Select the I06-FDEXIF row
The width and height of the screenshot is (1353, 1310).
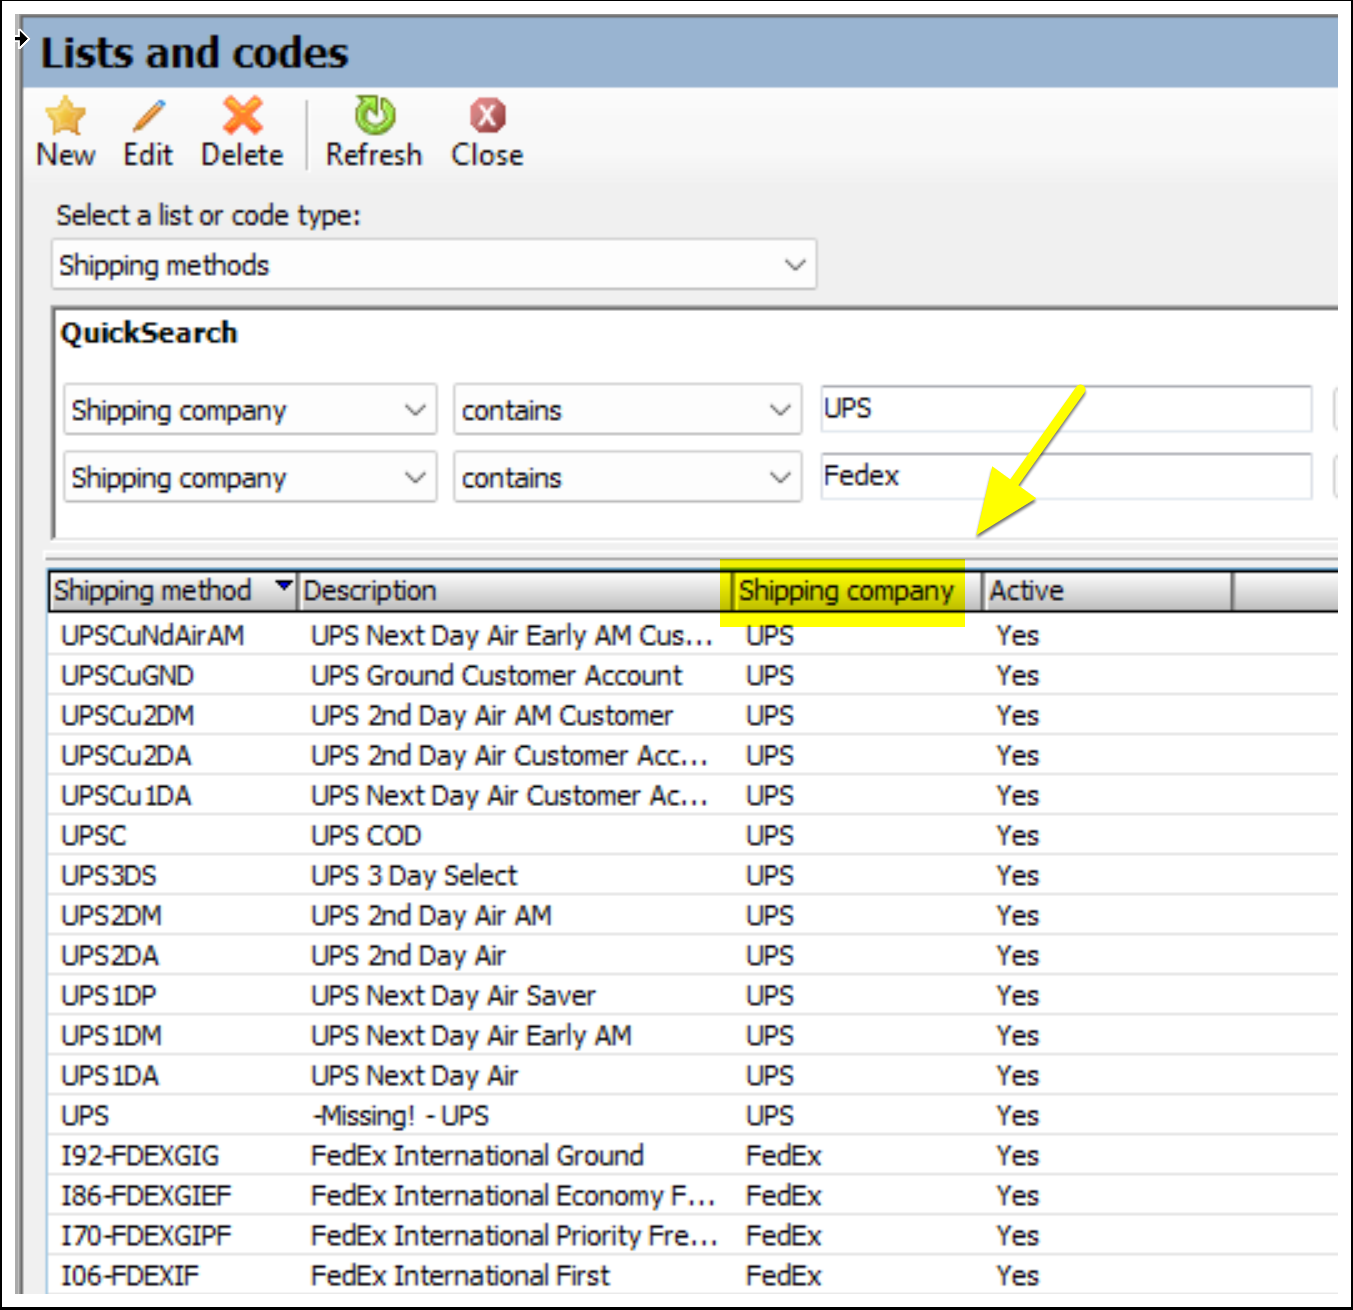click(x=692, y=1275)
